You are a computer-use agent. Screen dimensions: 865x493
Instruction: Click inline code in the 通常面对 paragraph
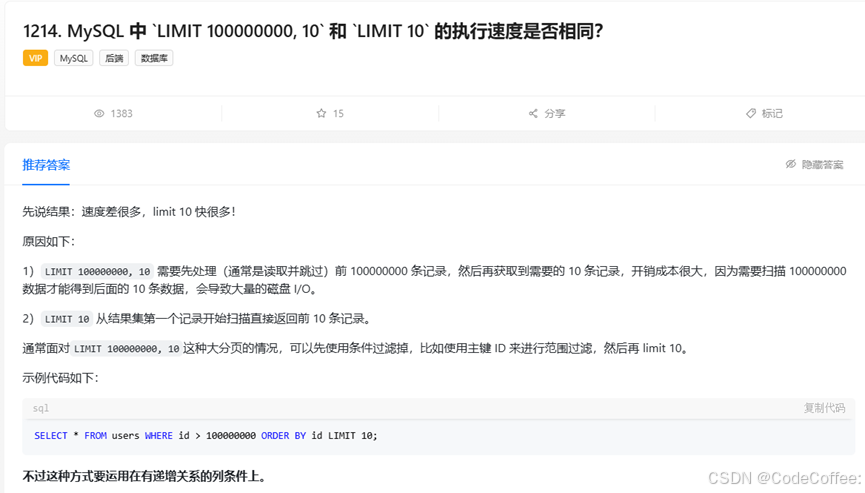pos(126,349)
